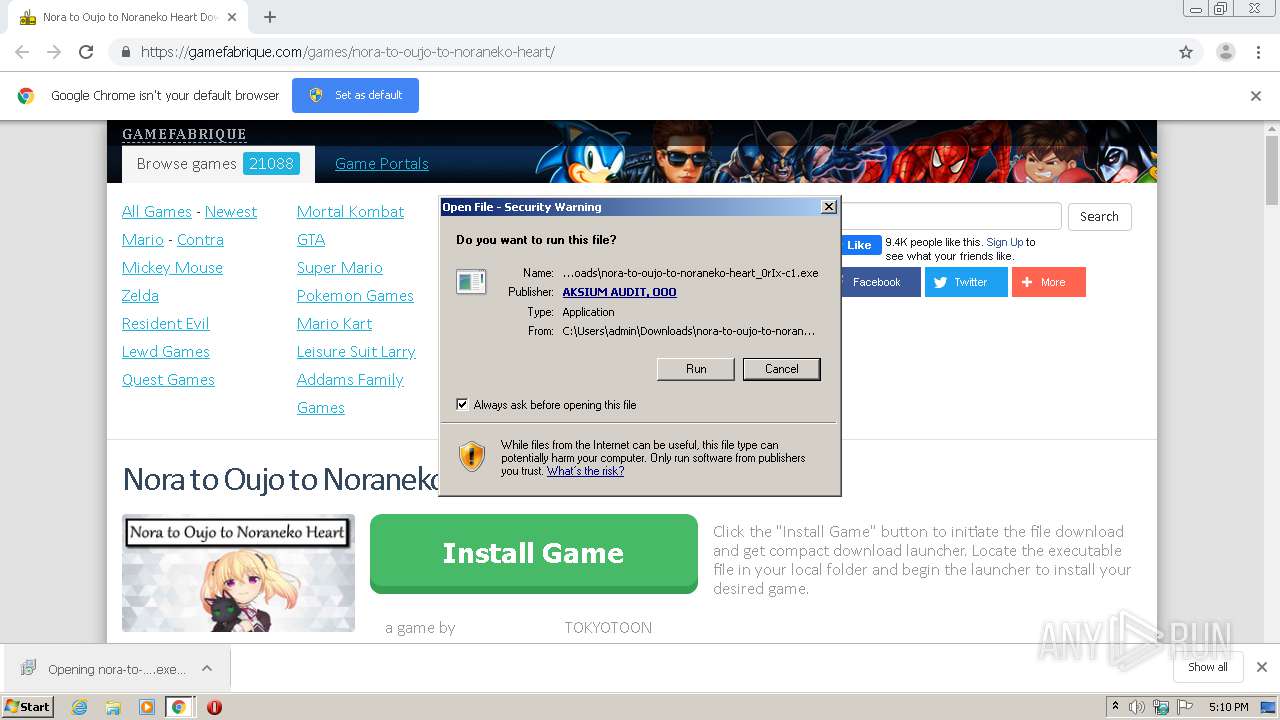Cancel the Open File security warning

[781, 369]
